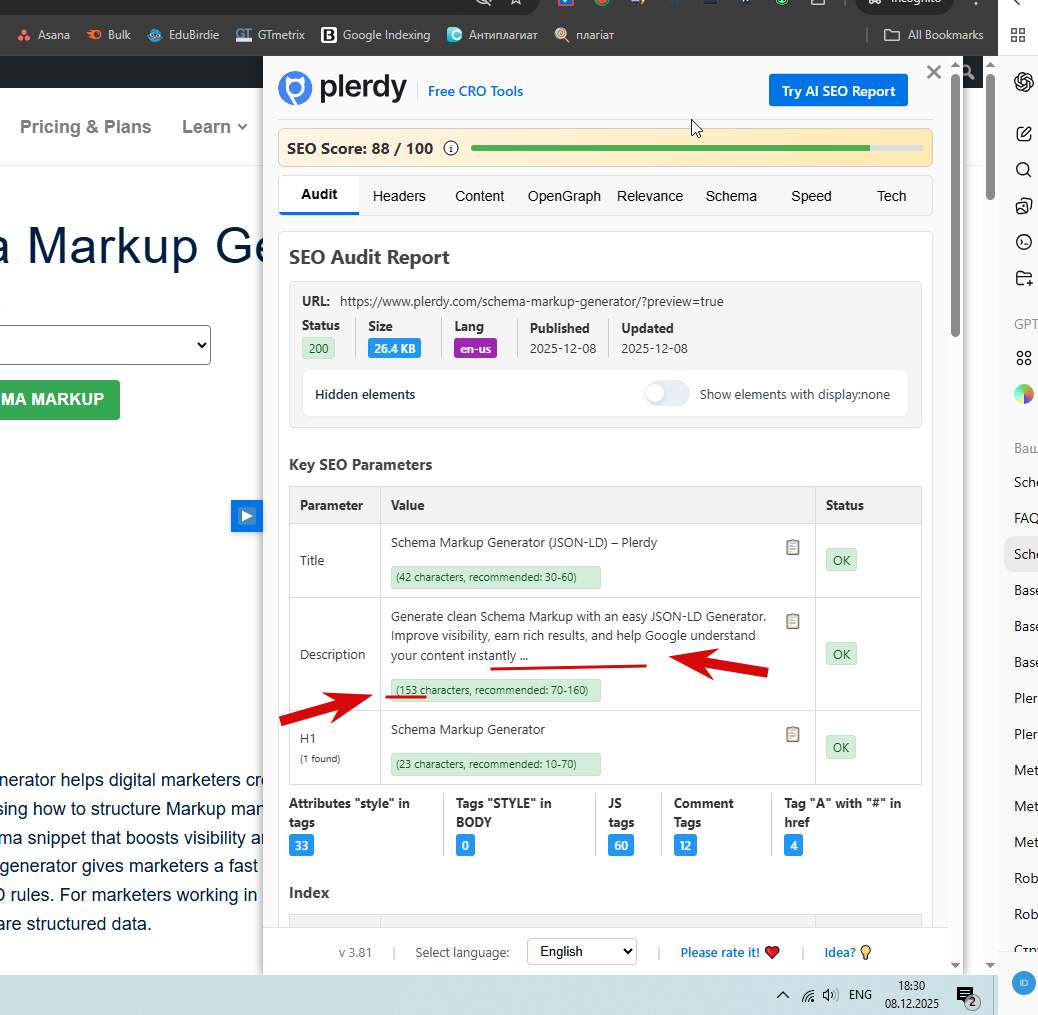Click the ENG input language indicator
Screen dimensions: 1038x1015
860,994
